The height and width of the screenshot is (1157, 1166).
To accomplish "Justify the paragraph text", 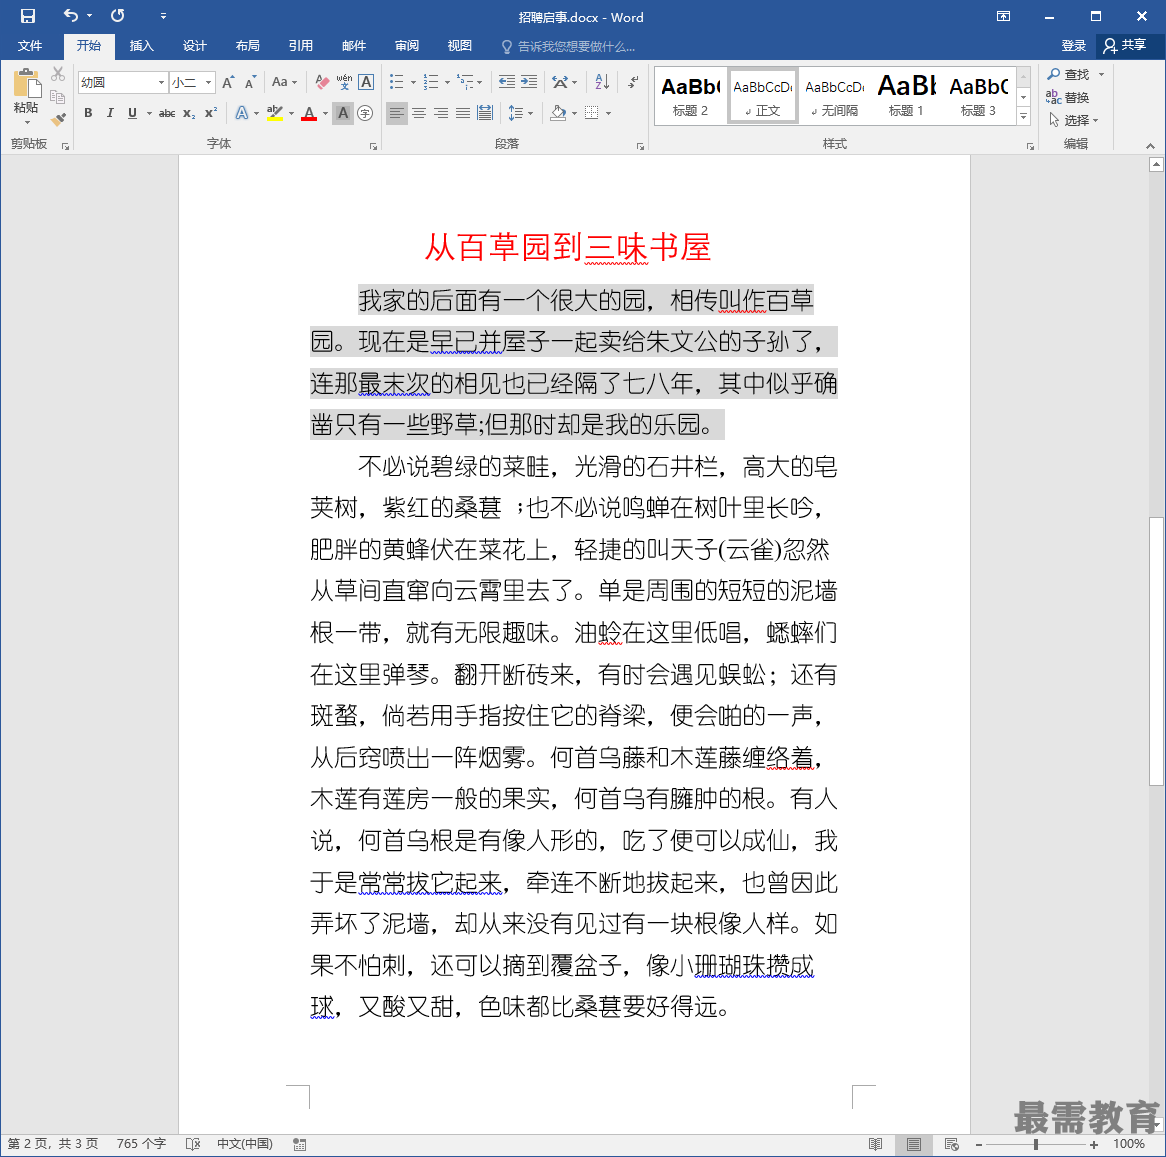I will click(x=463, y=113).
